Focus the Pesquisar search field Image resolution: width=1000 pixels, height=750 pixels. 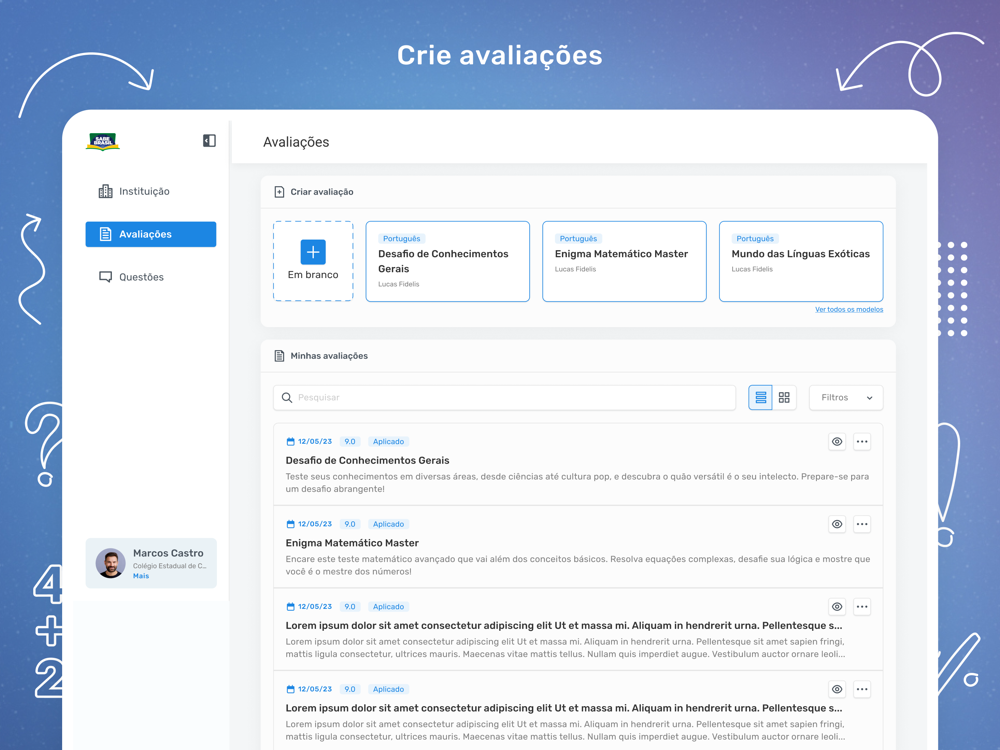pyautogui.click(x=504, y=397)
